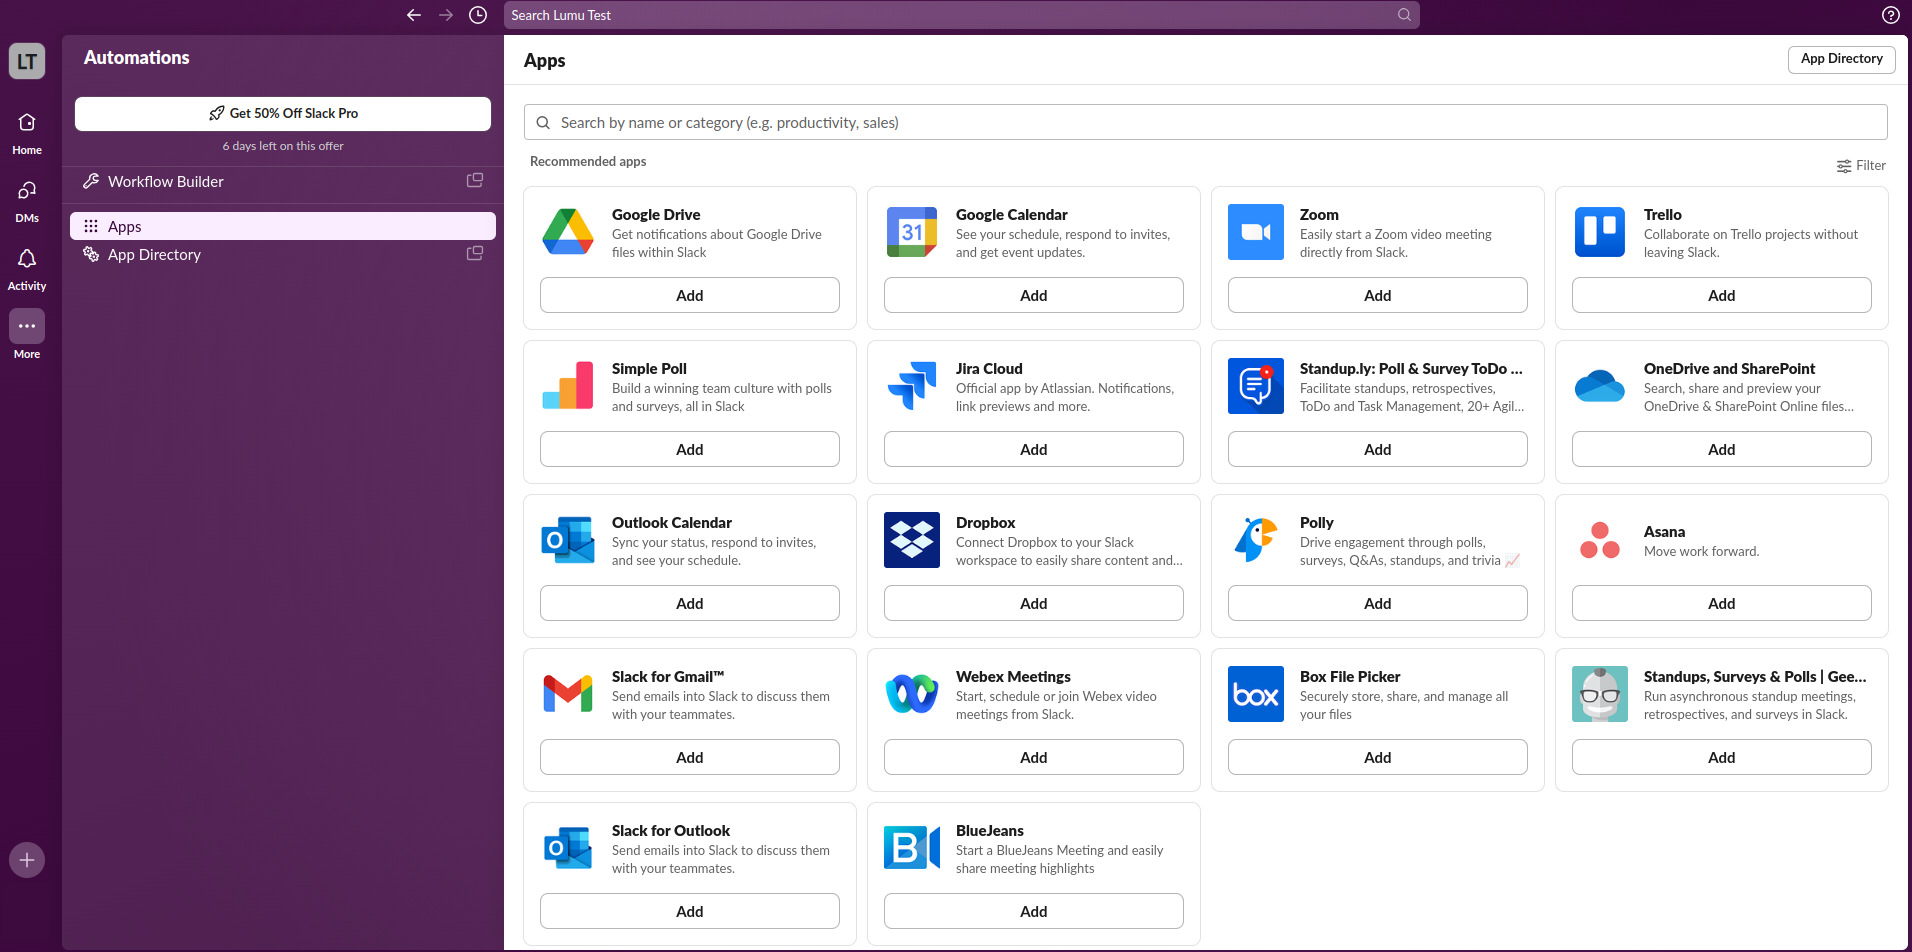
Task: Click Get 50% Off Slack Pro
Action: click(283, 114)
